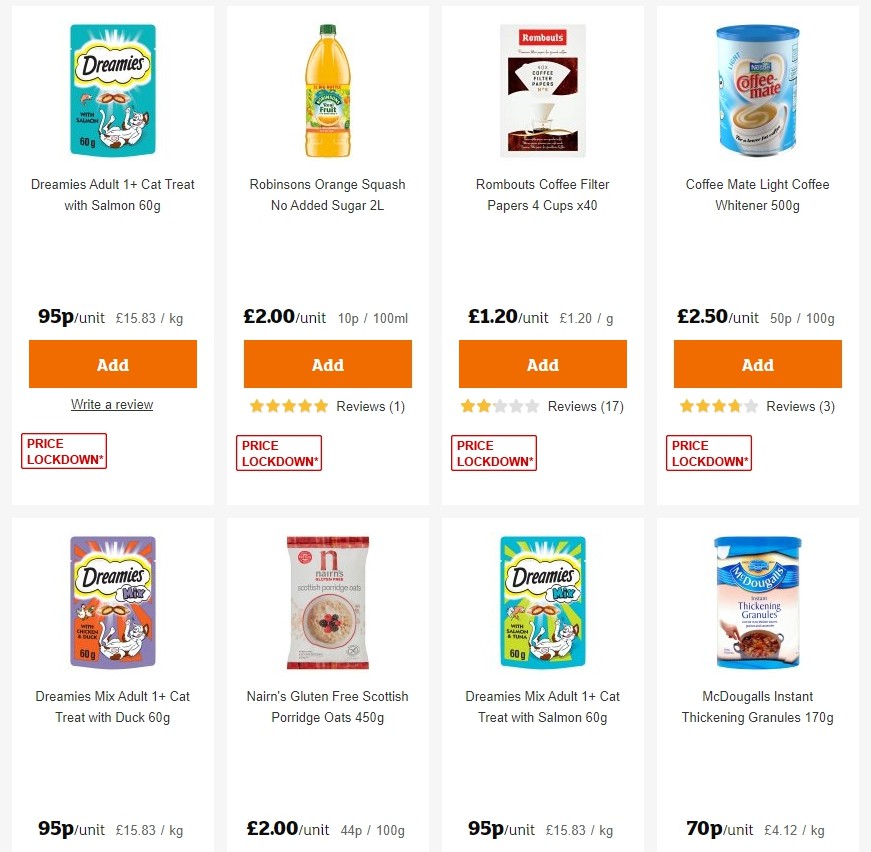View the Robinsons Orange Squash bottle photo

pyautogui.click(x=327, y=90)
